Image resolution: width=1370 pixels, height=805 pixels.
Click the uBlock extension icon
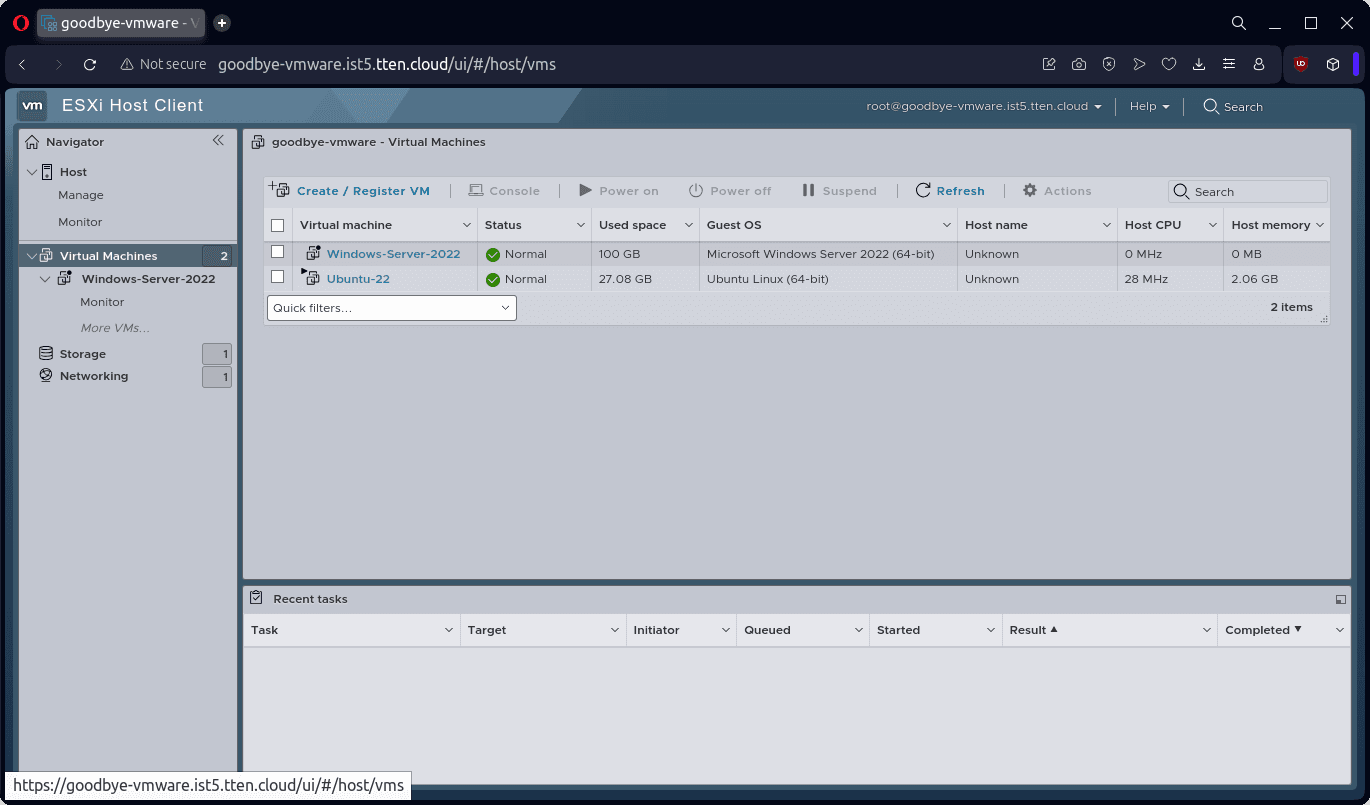[1301, 64]
